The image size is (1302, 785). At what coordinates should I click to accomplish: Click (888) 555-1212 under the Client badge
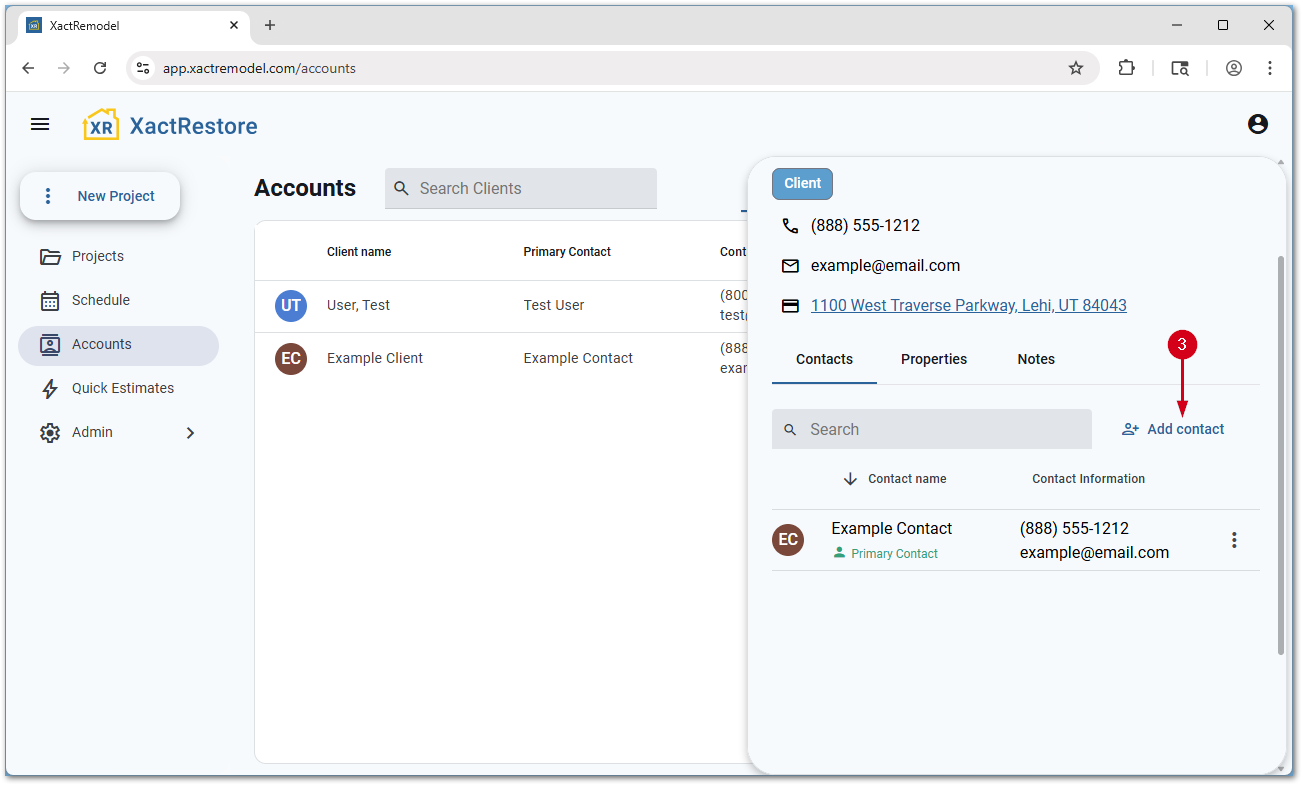pos(865,226)
